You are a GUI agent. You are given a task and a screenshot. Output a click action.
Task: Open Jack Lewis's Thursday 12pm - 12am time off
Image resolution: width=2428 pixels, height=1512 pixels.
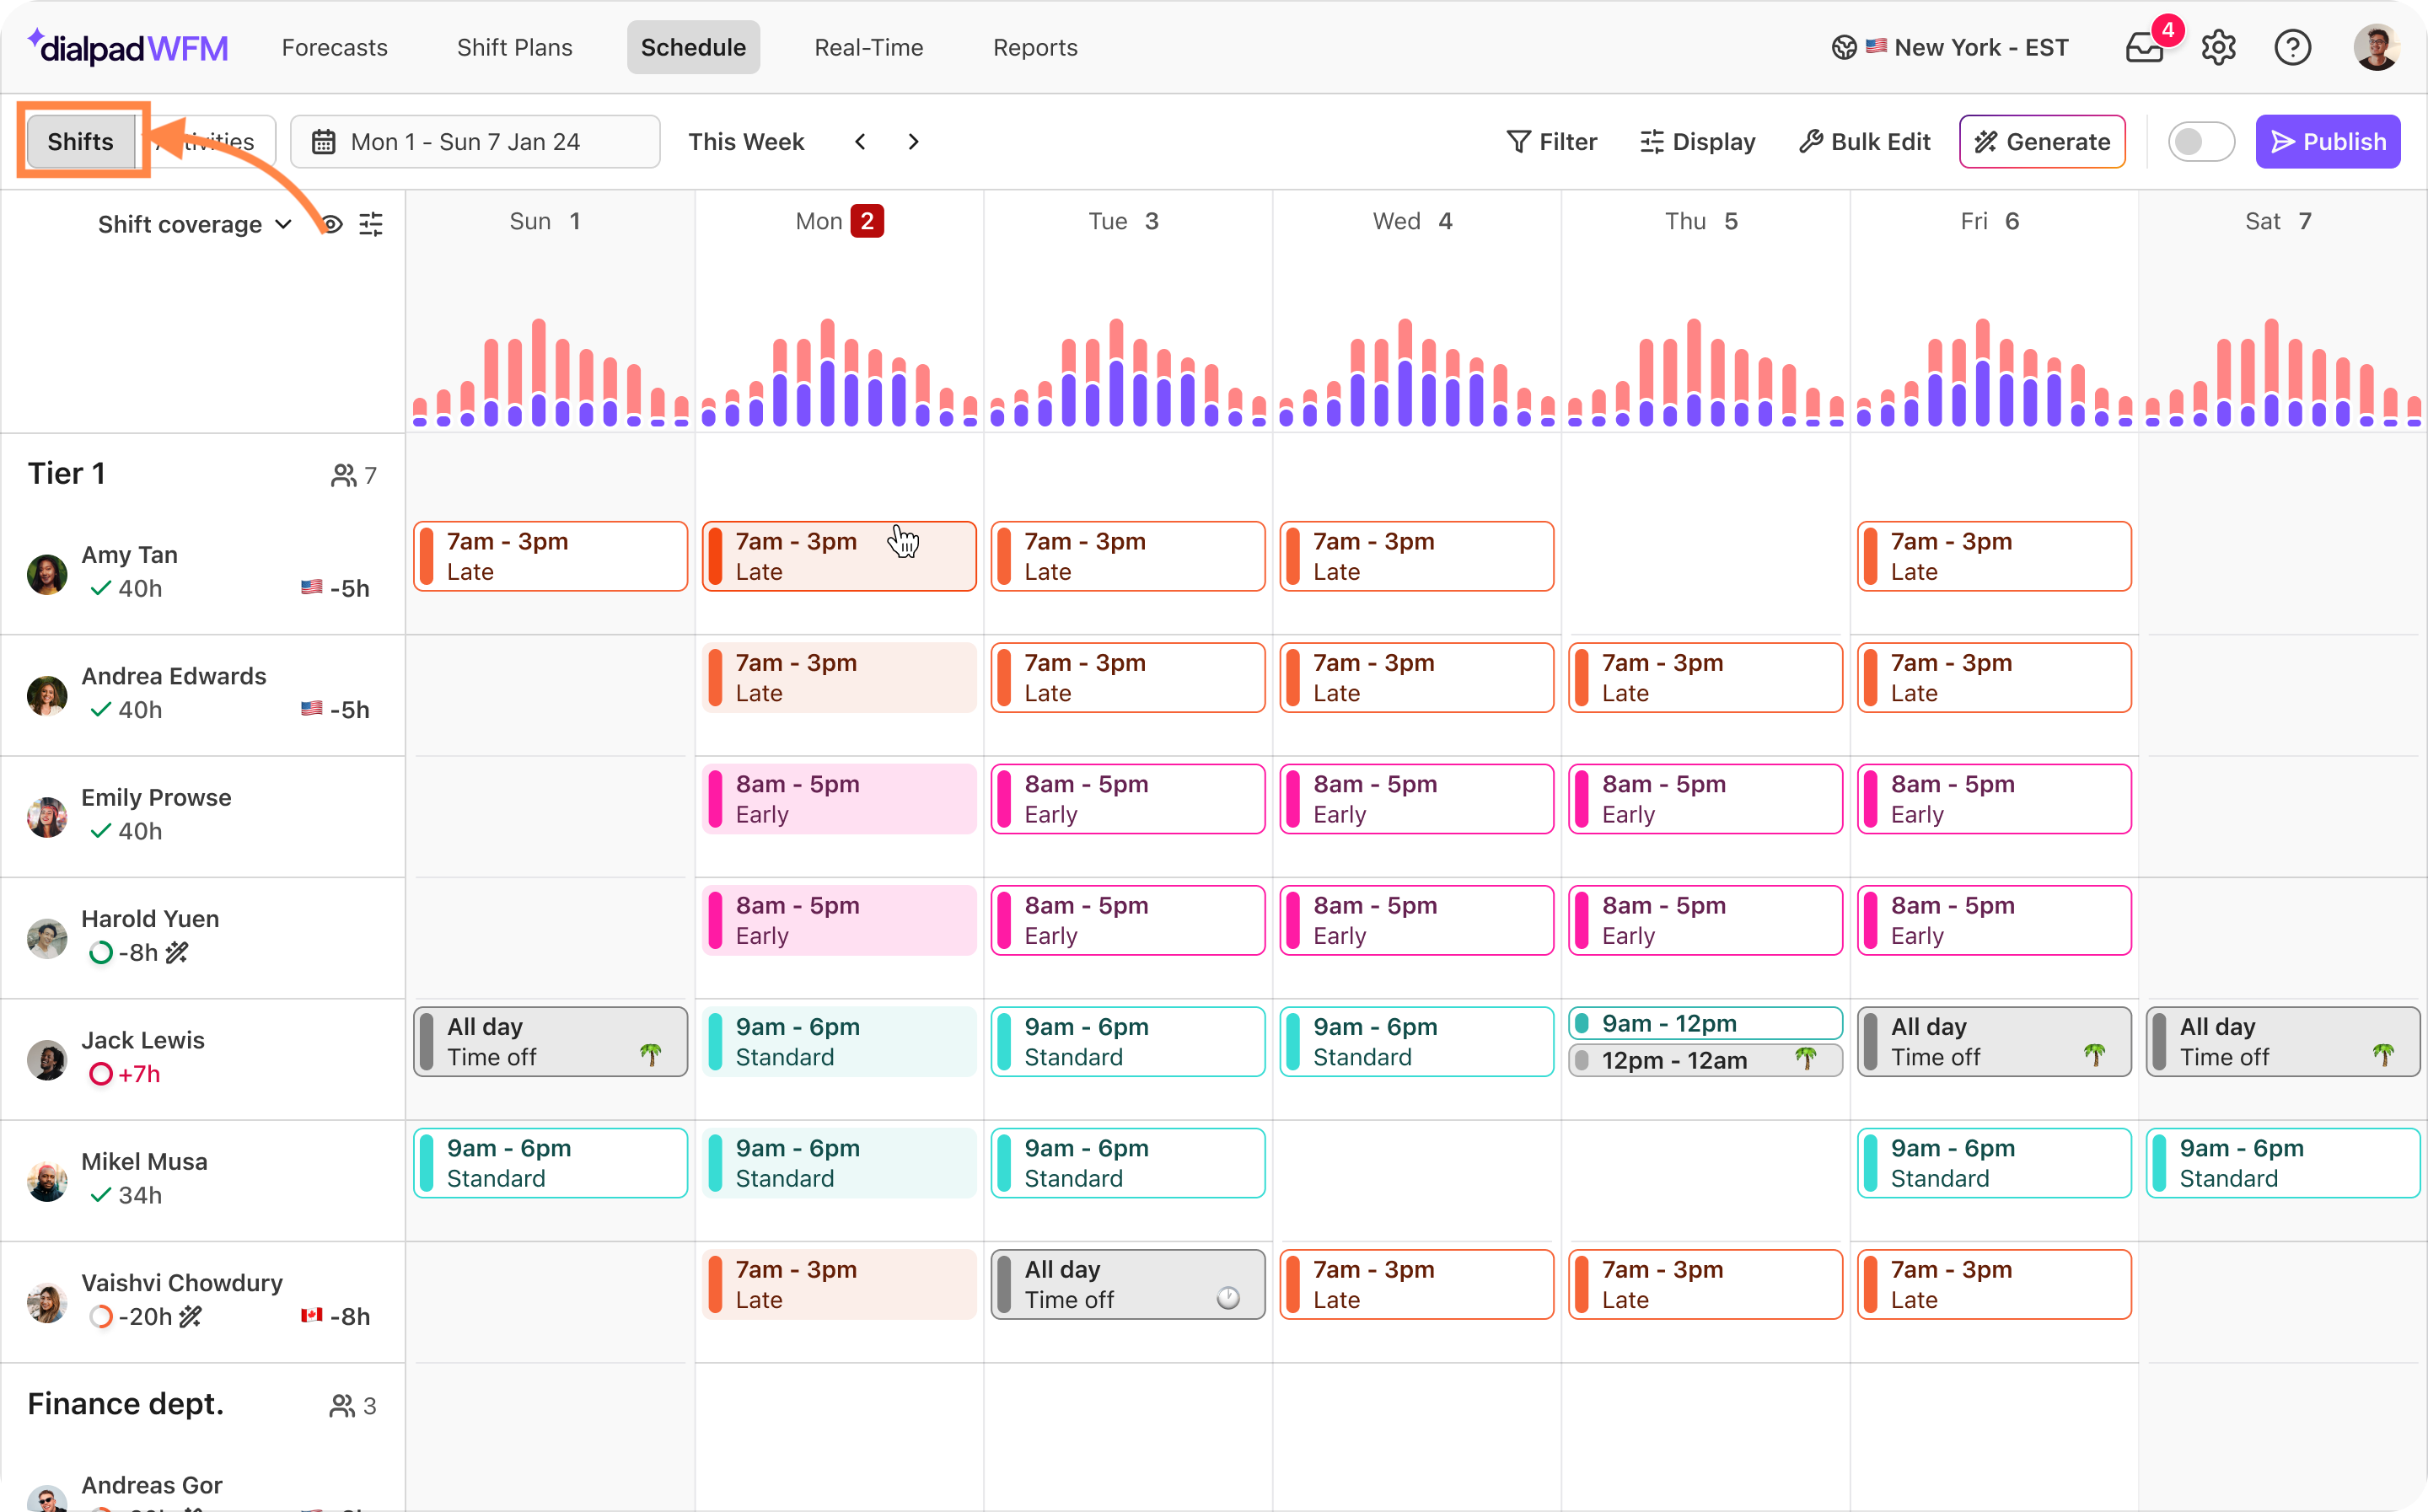[1706, 1060]
